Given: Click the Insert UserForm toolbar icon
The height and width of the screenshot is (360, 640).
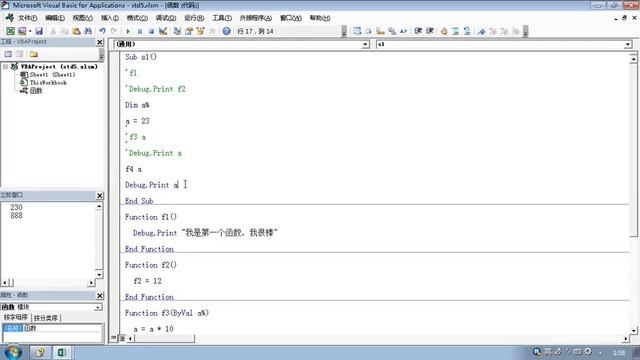Looking at the screenshot, I should coord(22,31).
